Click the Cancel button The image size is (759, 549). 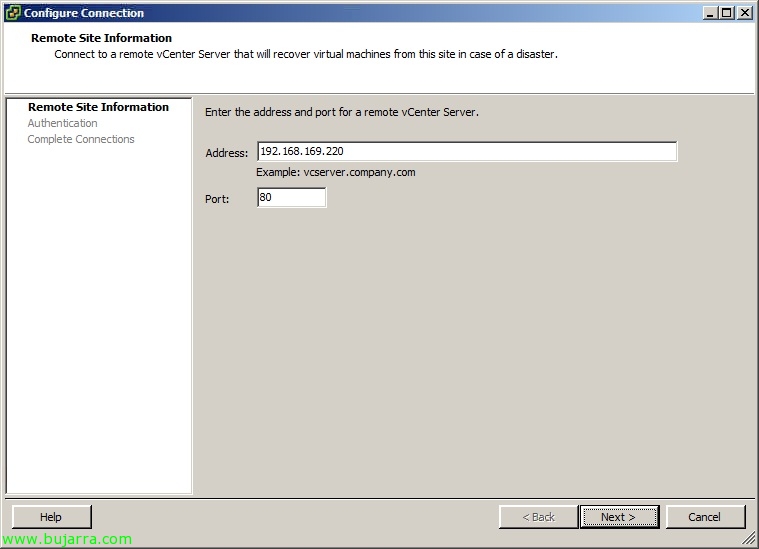705,517
